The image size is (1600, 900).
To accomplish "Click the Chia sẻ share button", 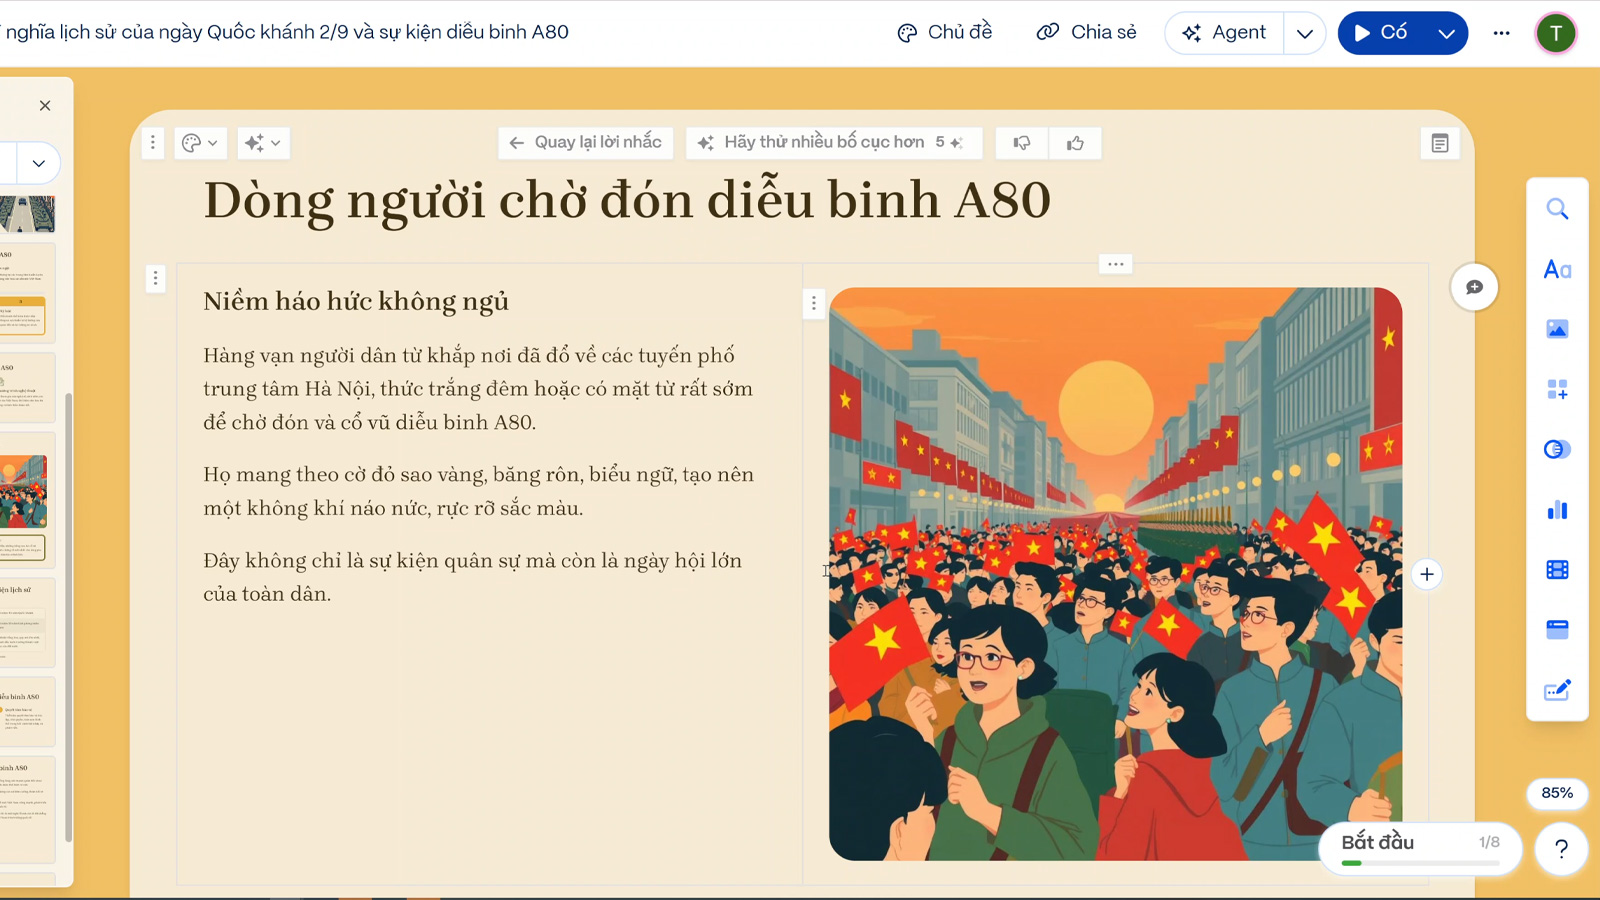I will tap(1086, 32).
